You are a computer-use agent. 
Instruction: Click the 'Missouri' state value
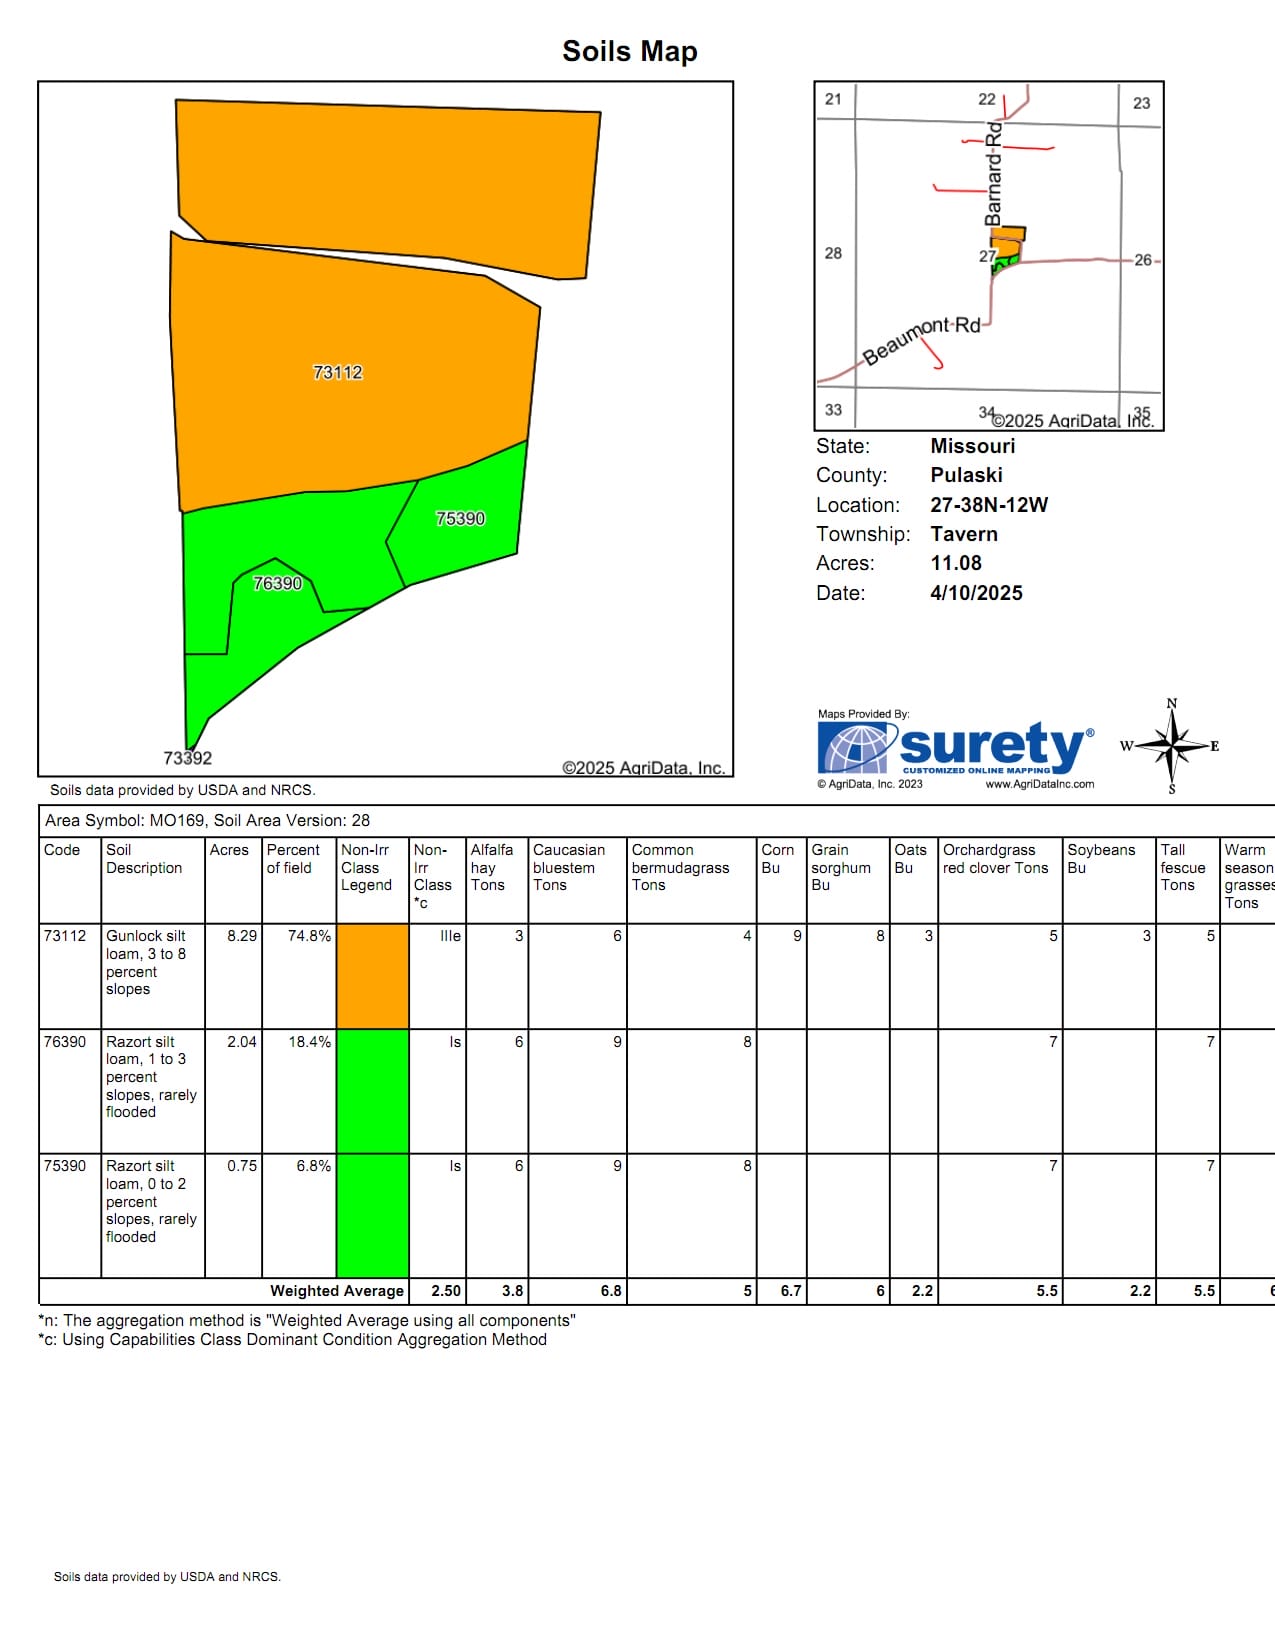point(973,446)
